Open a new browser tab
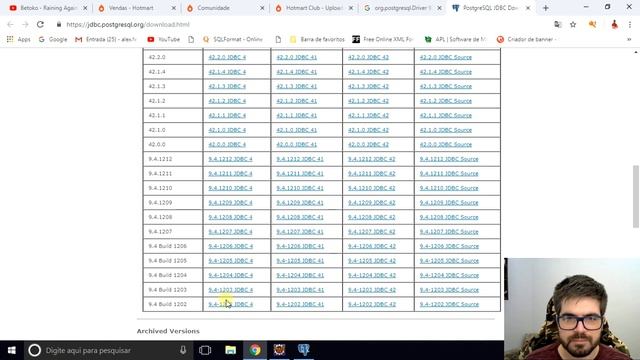The image size is (640, 360). click(x=546, y=8)
